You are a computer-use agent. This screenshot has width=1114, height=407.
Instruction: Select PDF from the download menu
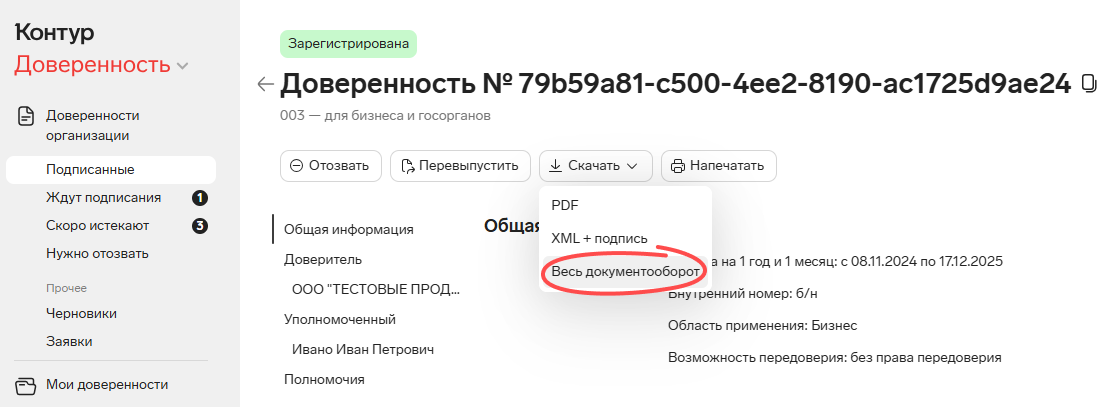(565, 205)
